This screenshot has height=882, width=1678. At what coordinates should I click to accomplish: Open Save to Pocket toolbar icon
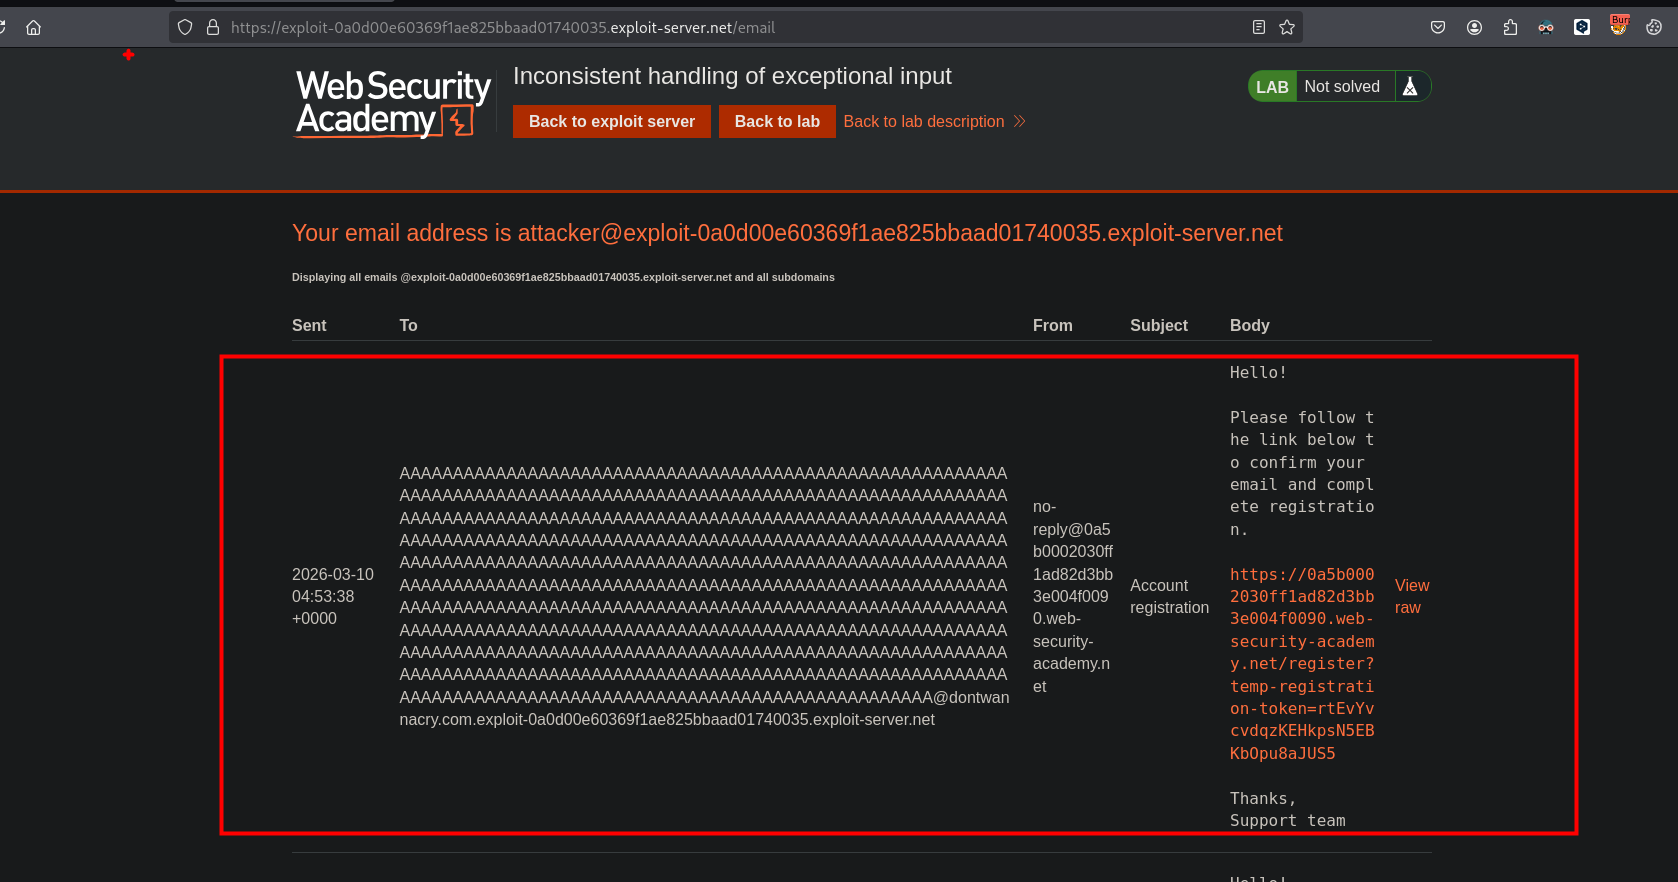click(1438, 28)
